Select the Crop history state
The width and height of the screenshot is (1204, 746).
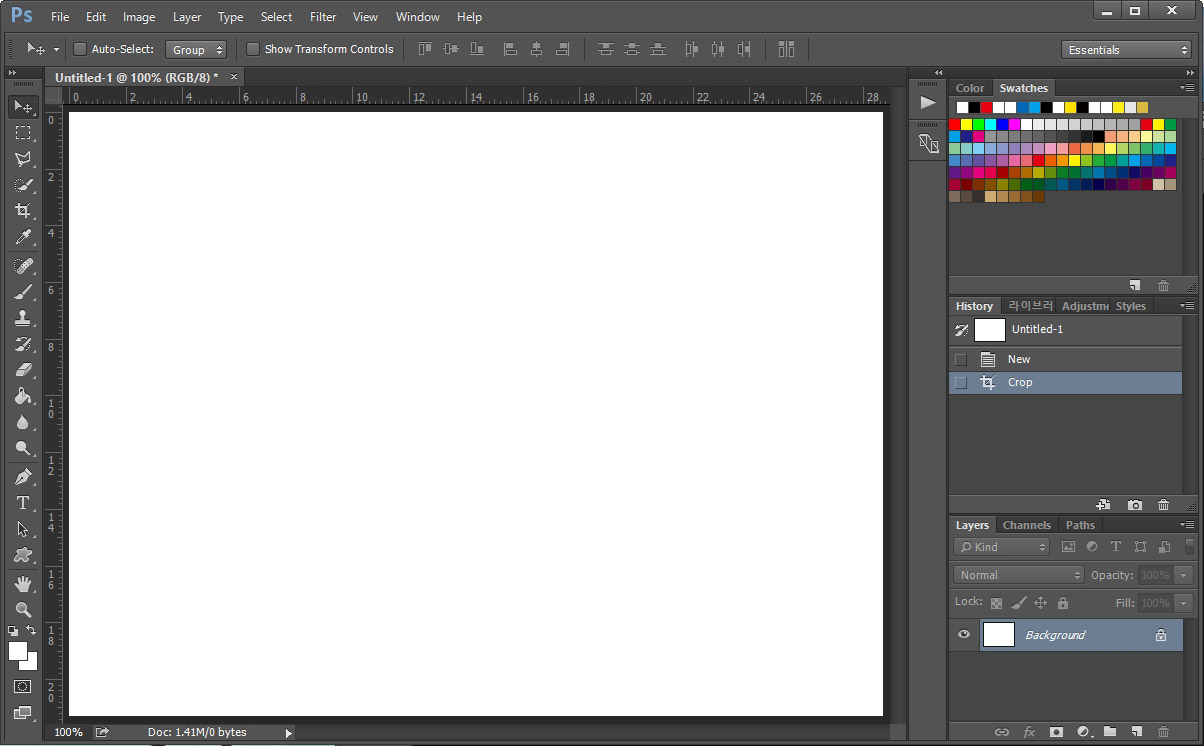tap(1065, 382)
